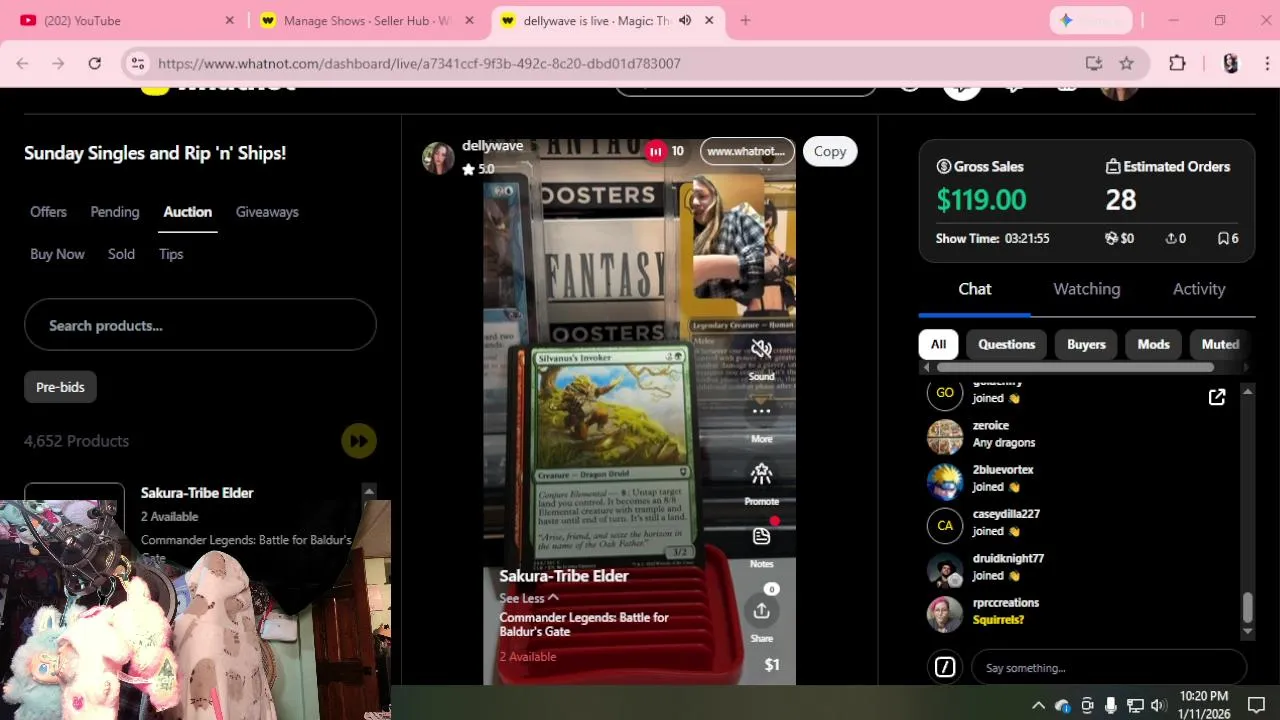Switch to the Activity tab
Screen dimensions: 1280x720
(1199, 289)
